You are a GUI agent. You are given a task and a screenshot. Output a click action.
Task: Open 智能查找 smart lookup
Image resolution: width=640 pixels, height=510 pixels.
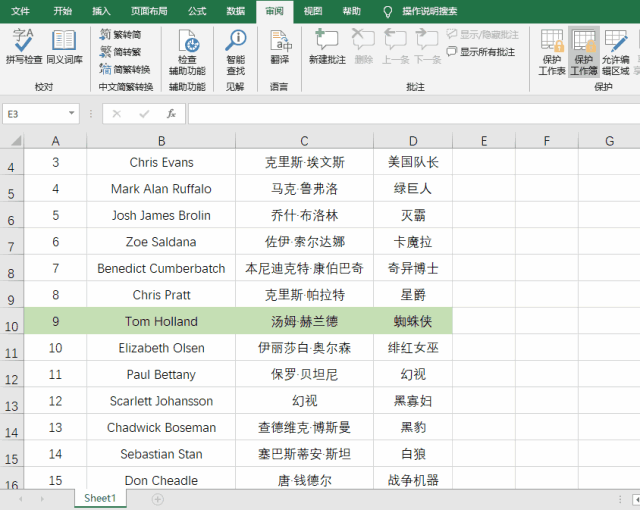[x=236, y=52]
